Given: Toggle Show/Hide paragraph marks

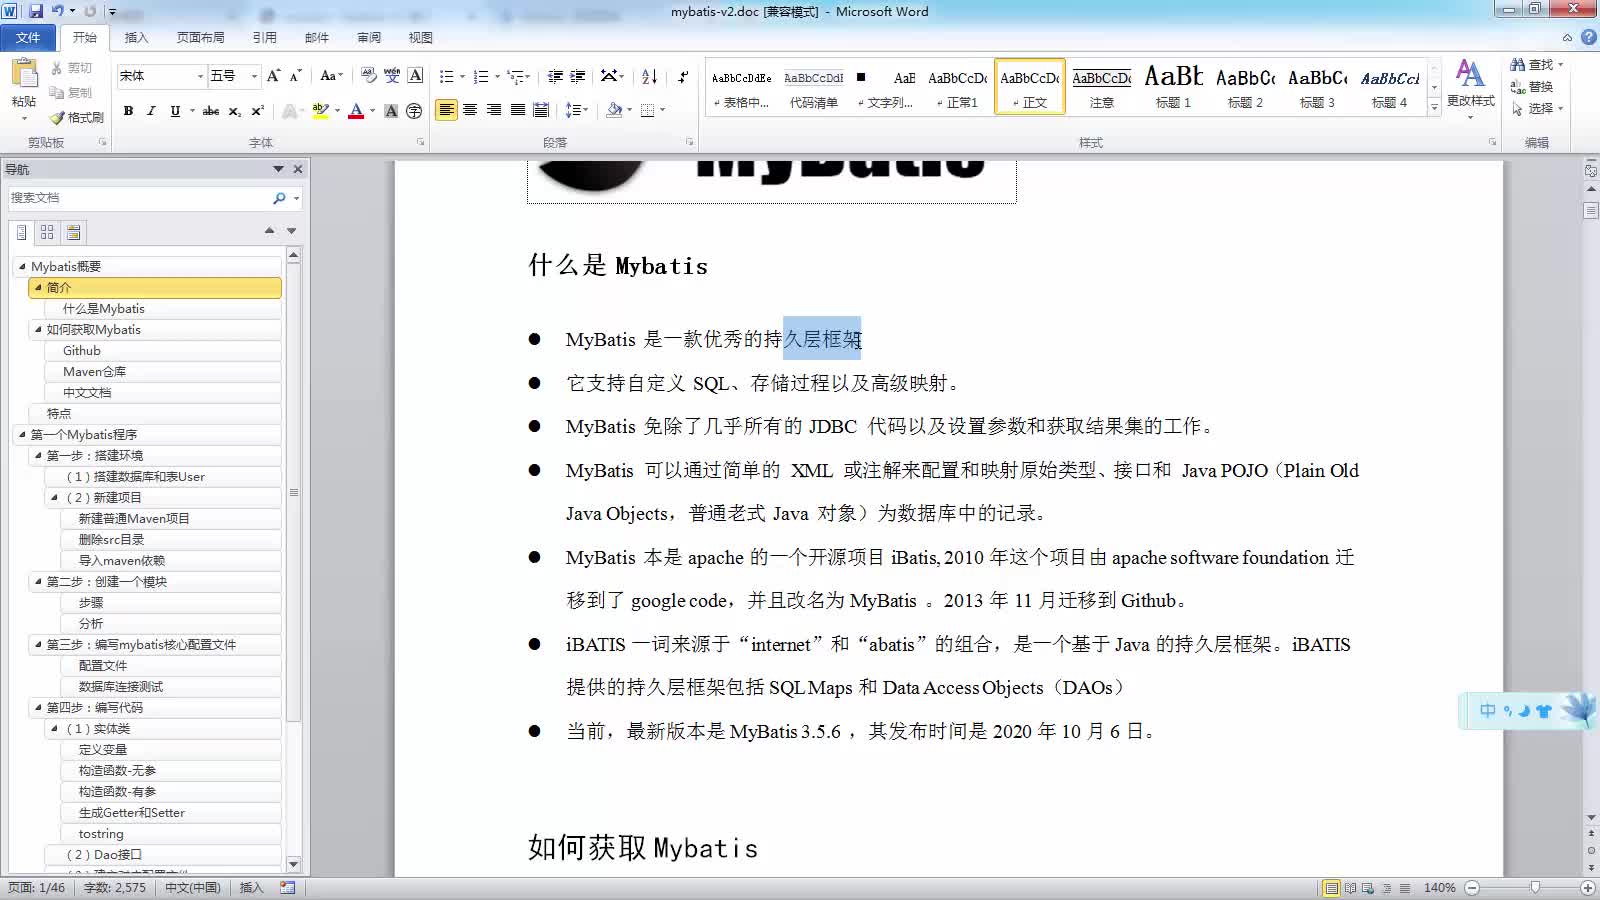Looking at the screenshot, I should pyautogui.click(x=683, y=76).
